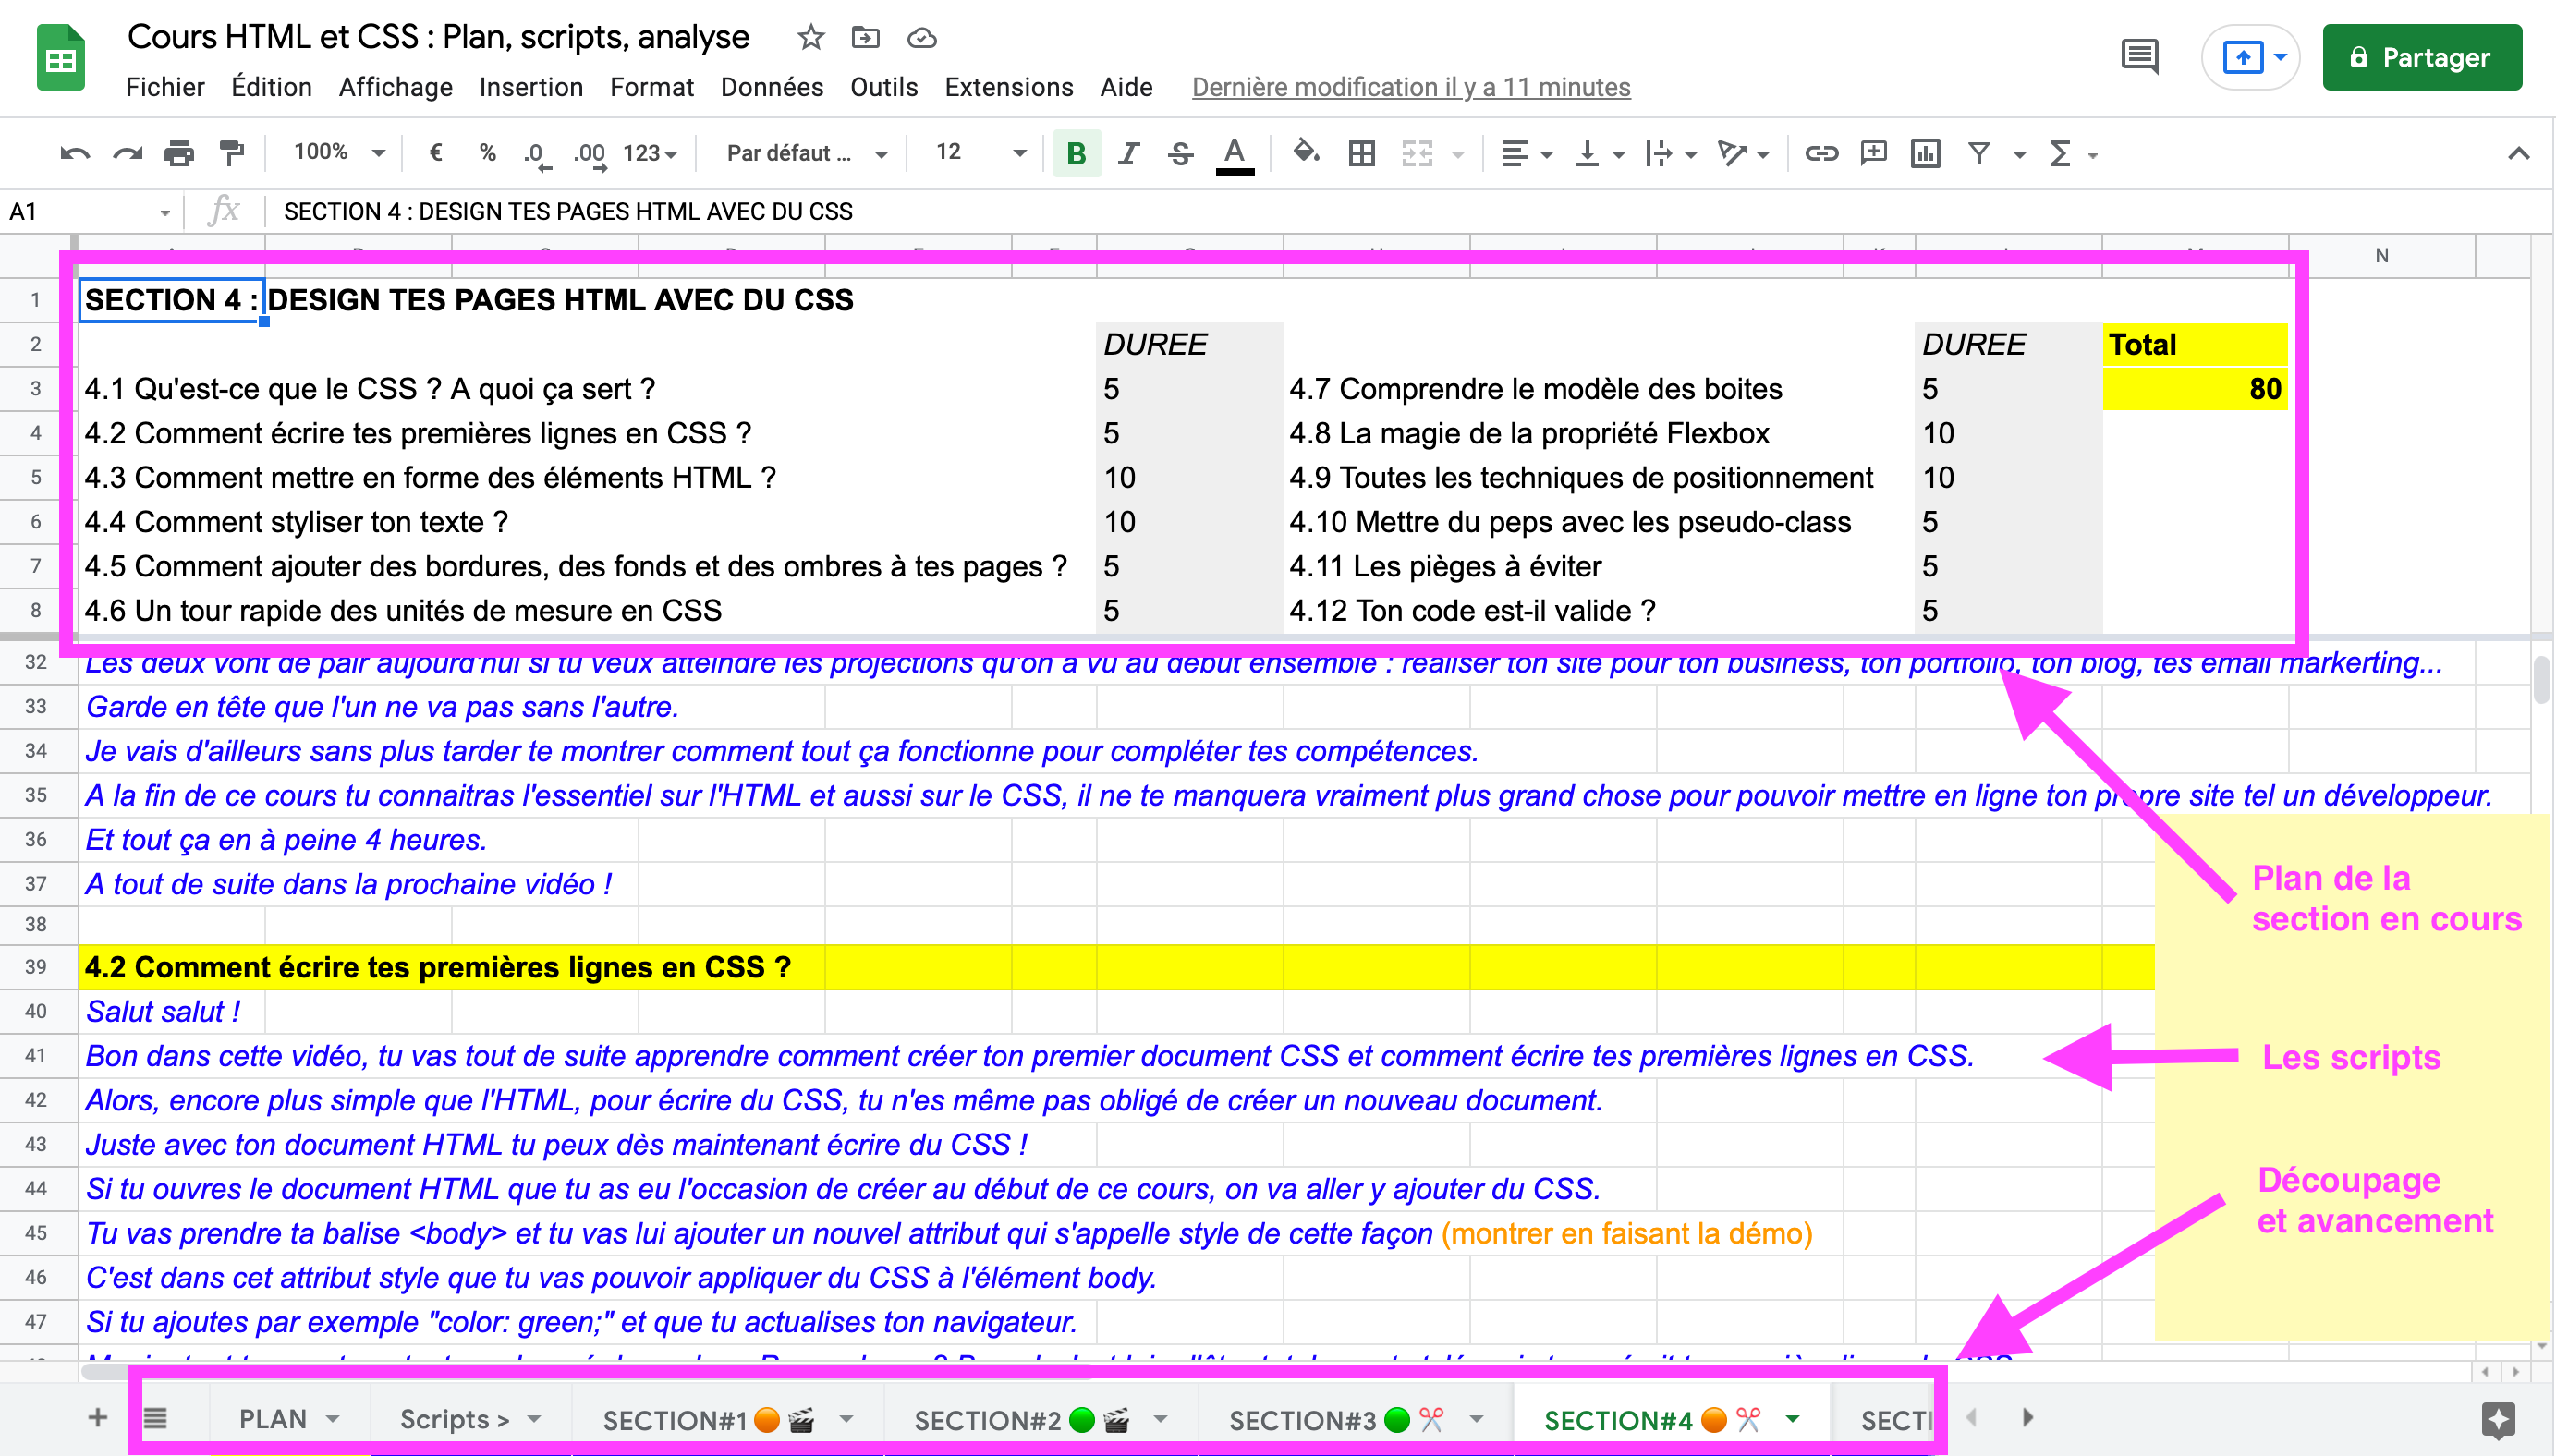
Task: Star this document
Action: (x=810, y=38)
